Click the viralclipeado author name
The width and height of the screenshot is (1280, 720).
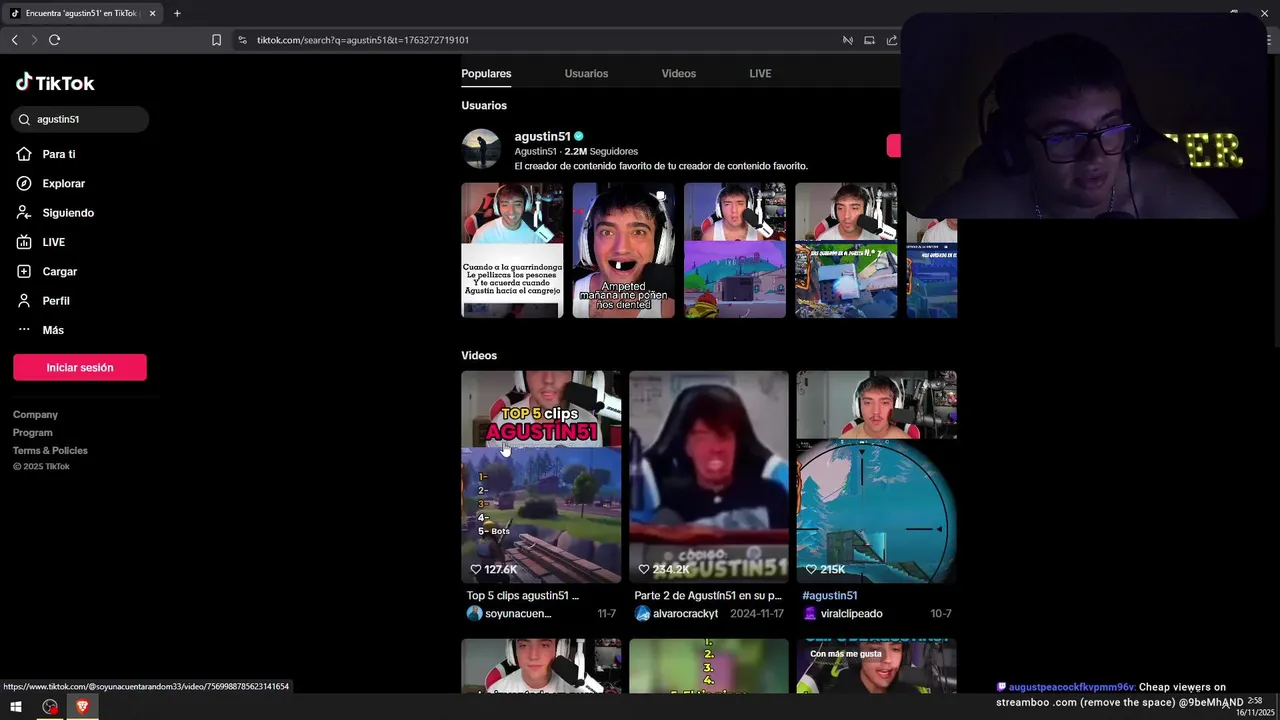click(852, 613)
